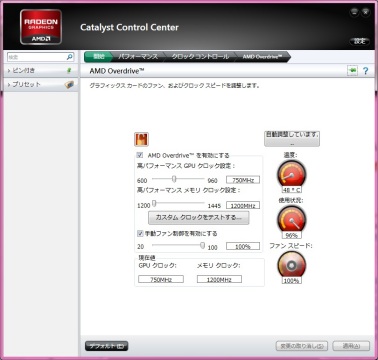378x360 pixels.
Task: Select the Performance breadcrumb tab
Action: pos(138,57)
